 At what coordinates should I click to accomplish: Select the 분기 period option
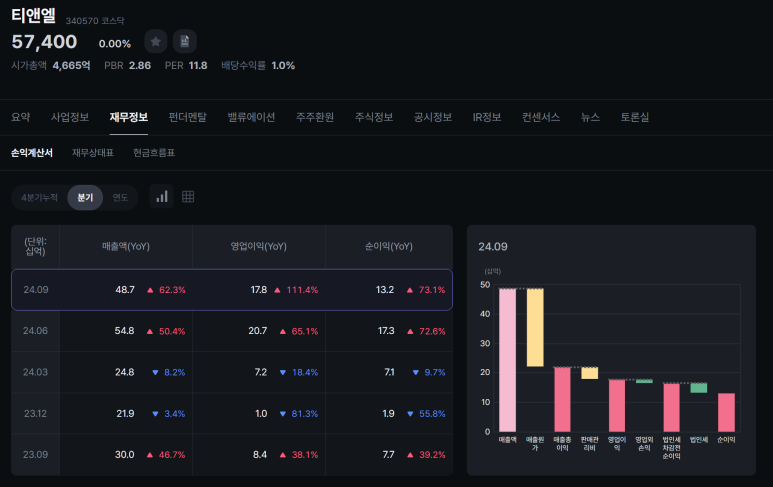point(85,198)
